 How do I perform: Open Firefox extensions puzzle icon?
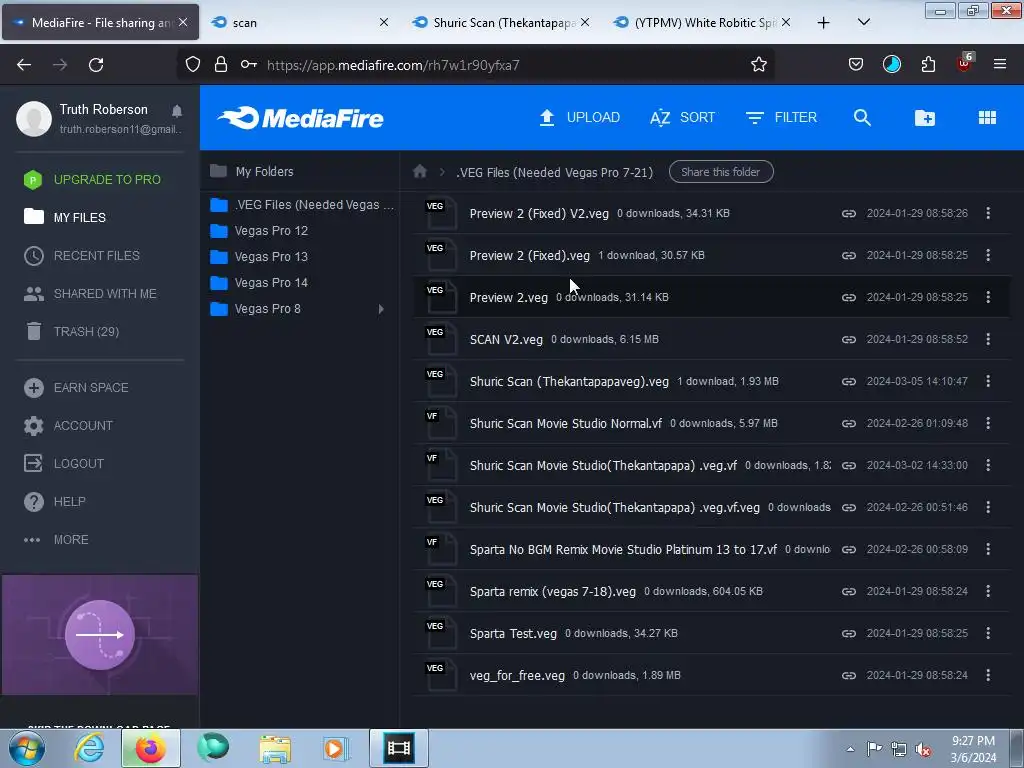[x=928, y=65]
